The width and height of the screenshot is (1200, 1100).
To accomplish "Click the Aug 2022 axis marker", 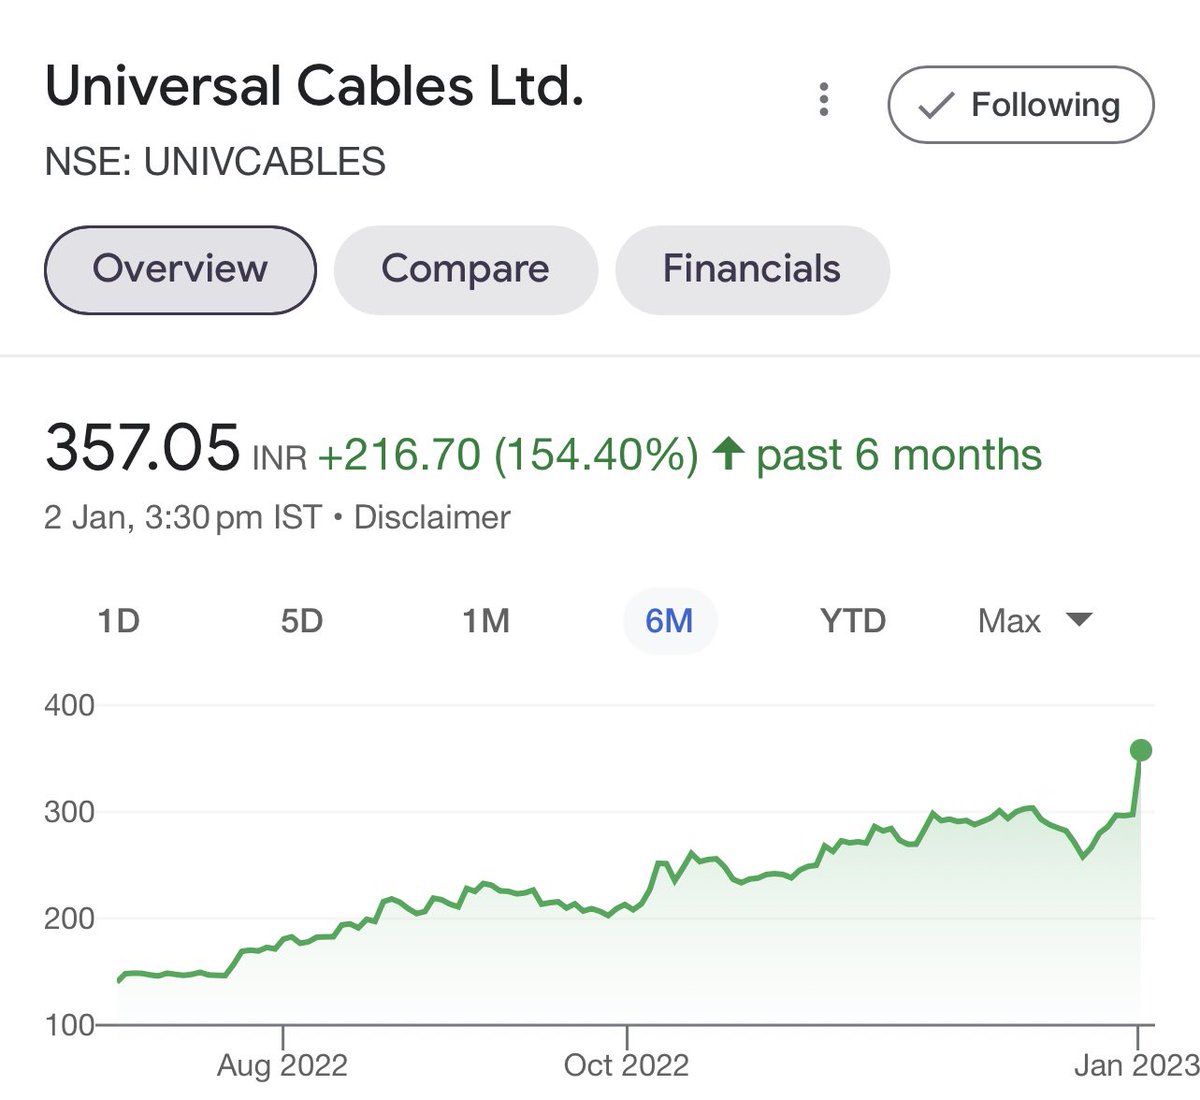I will [282, 1064].
